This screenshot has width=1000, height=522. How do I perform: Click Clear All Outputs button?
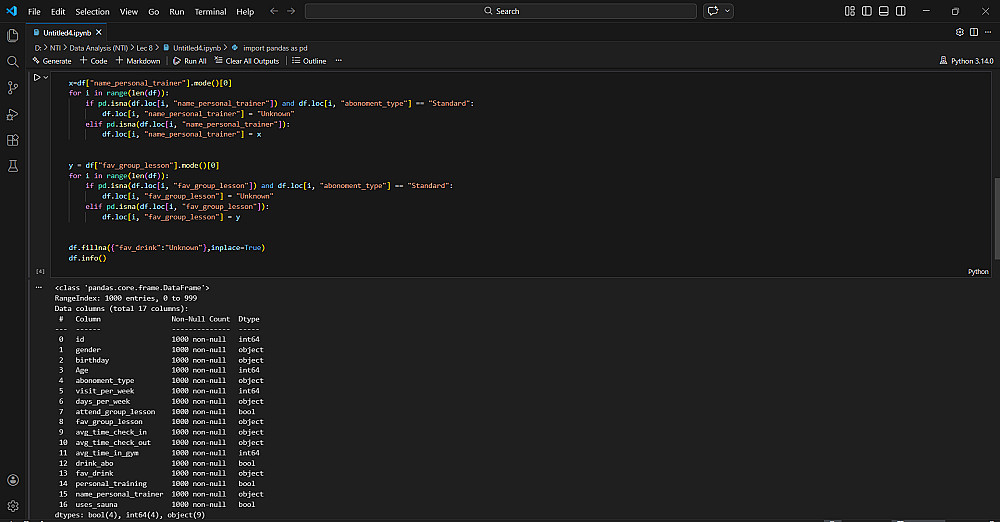click(x=247, y=61)
